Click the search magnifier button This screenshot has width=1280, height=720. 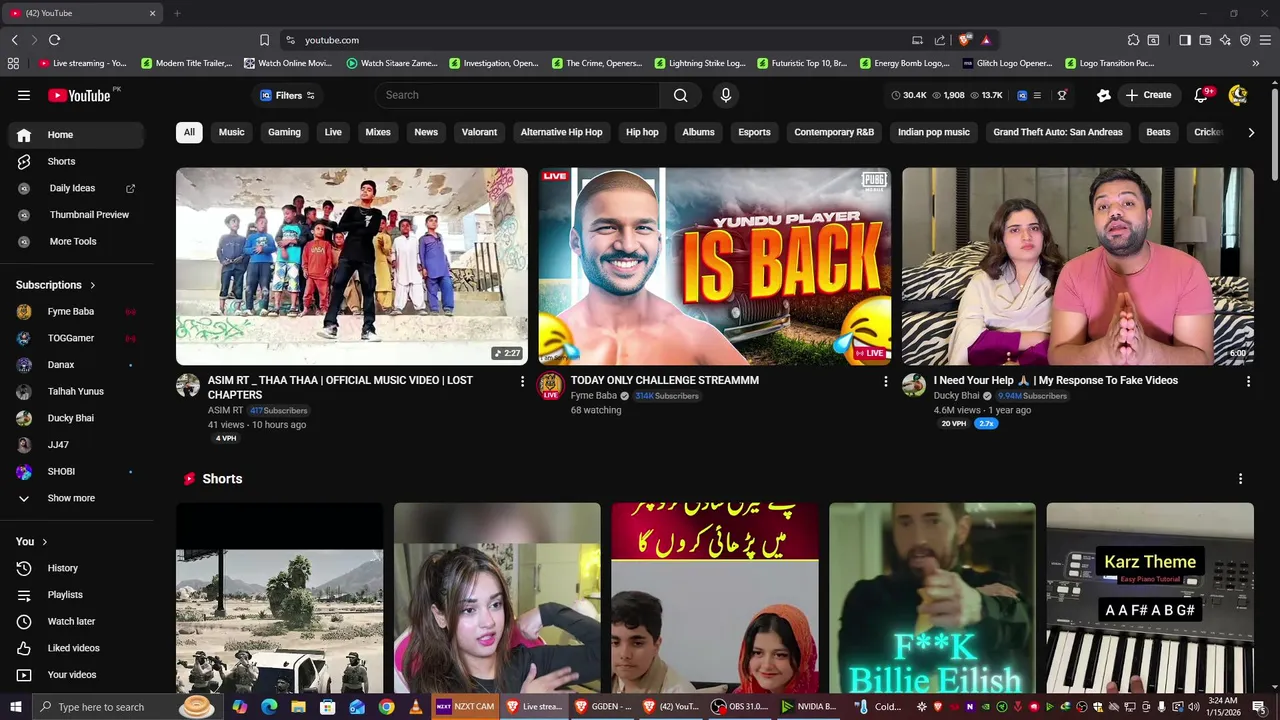680,95
